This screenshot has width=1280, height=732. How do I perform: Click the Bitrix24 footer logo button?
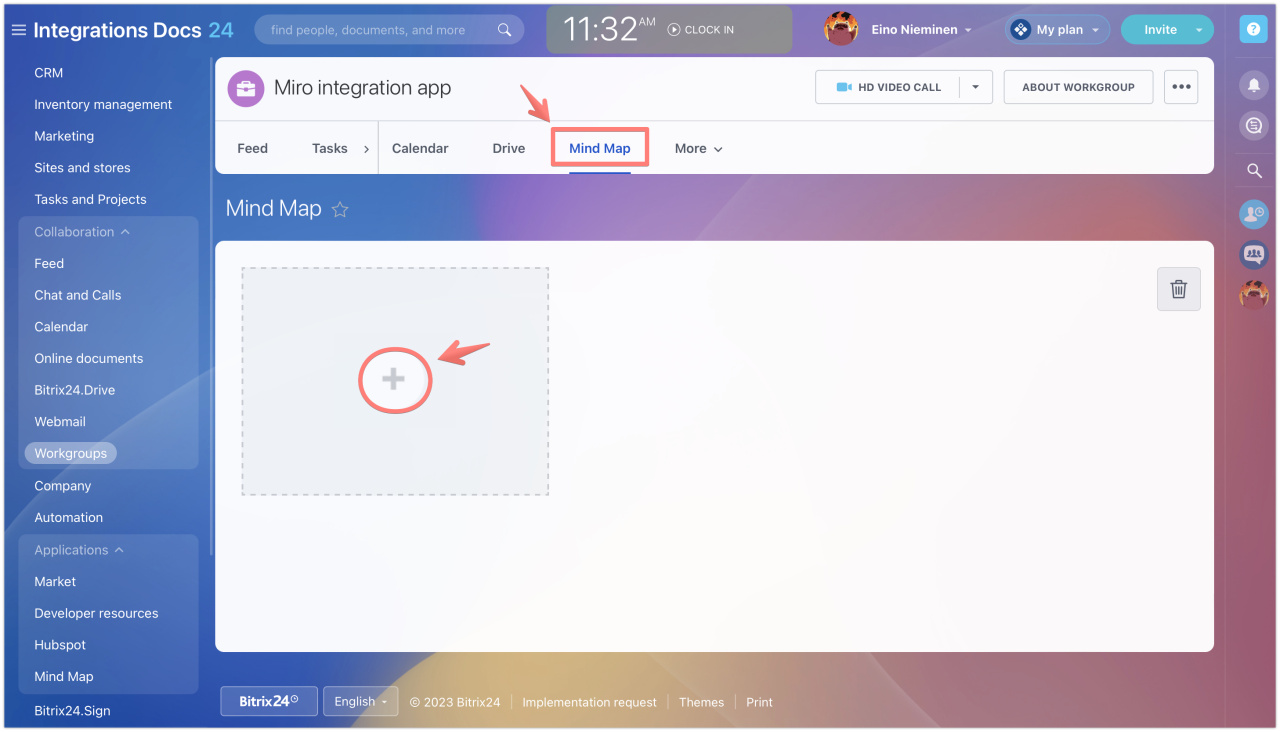coord(269,701)
